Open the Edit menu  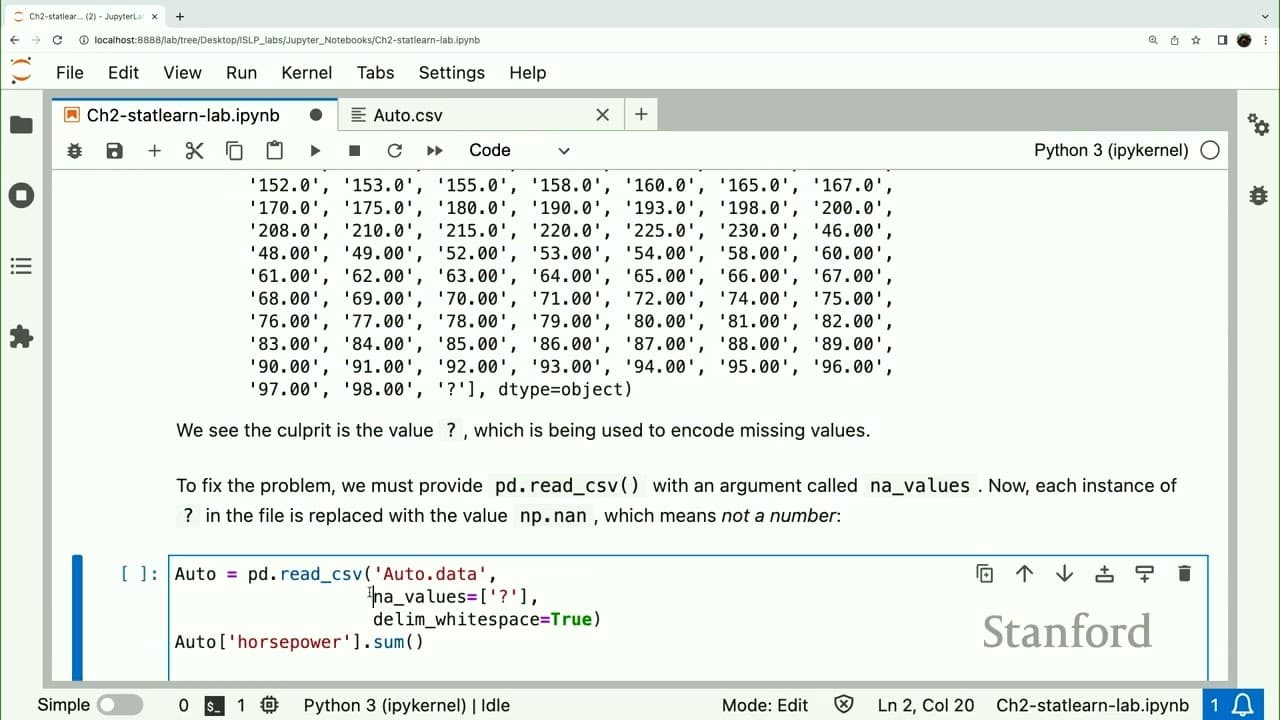123,73
